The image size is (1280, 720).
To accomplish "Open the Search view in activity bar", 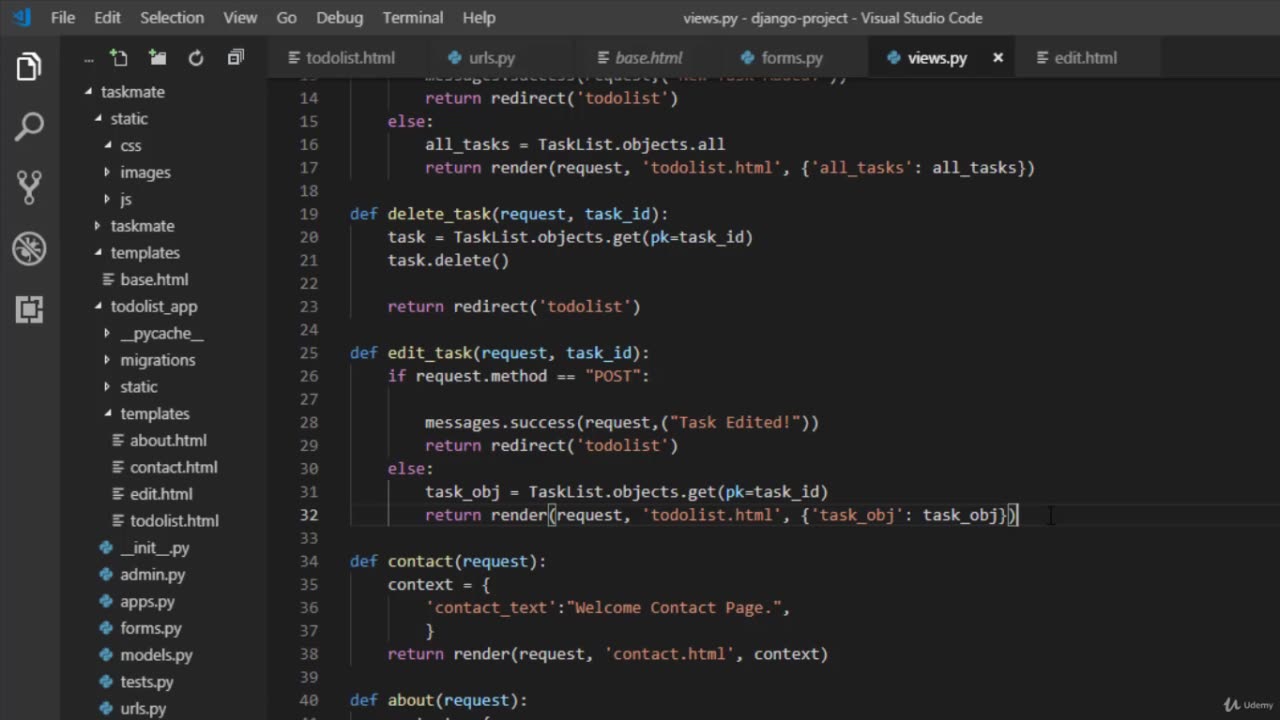I will click(29, 127).
